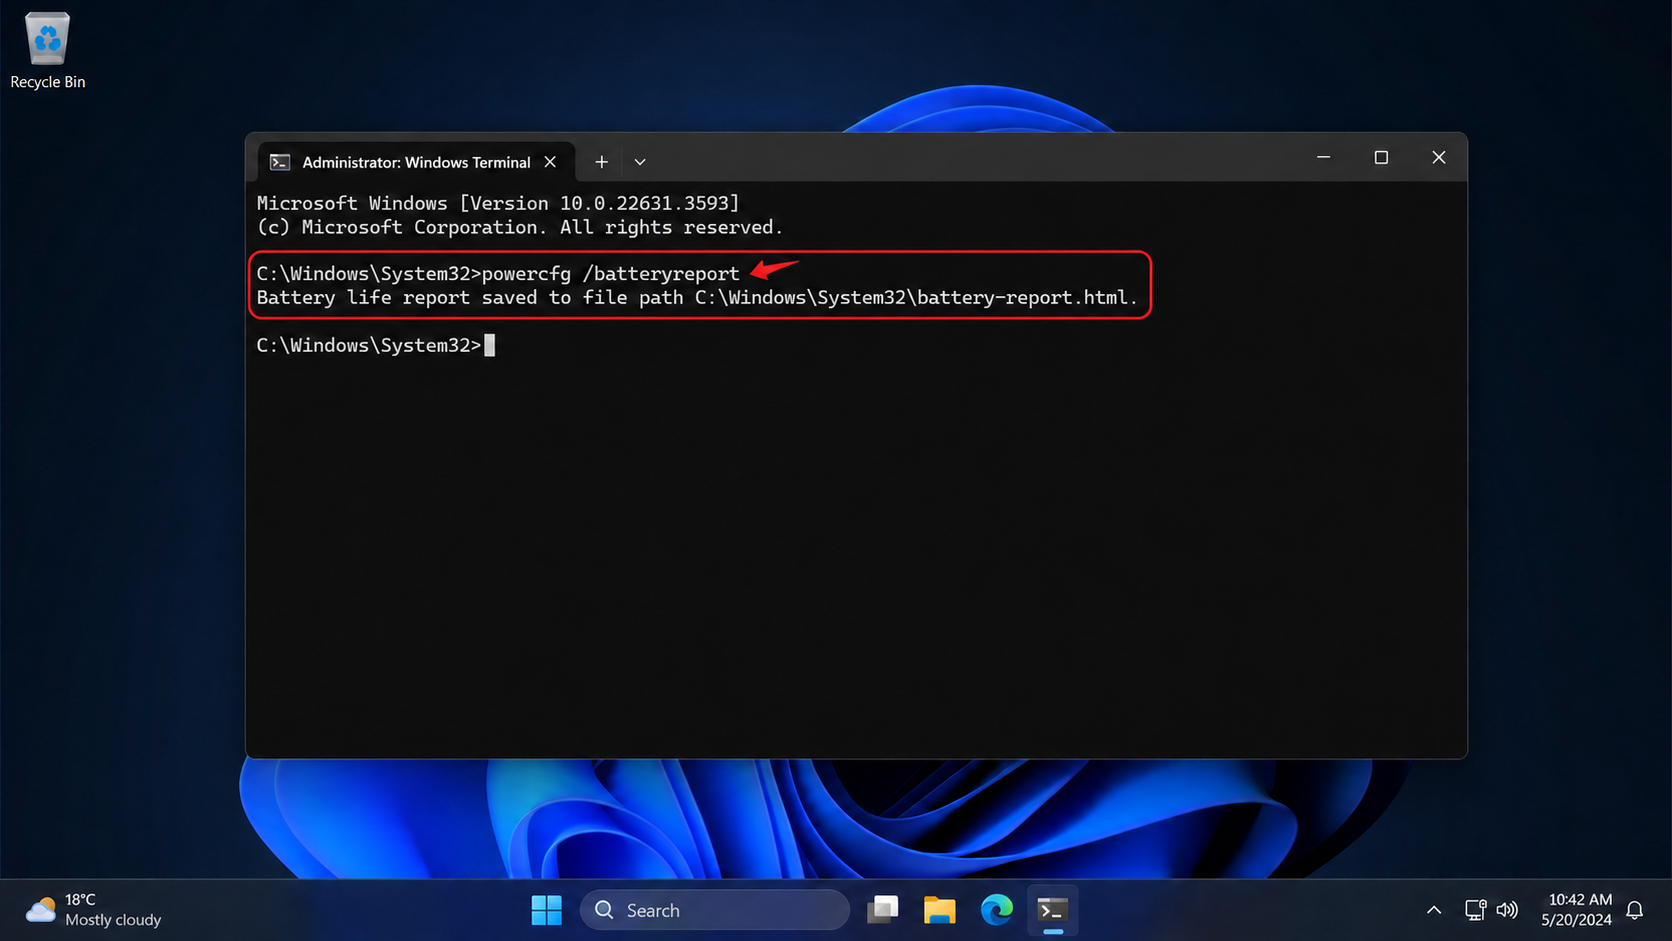The image size is (1672, 941).
Task: Open the Recycle Bin desktop icon
Action: (47, 50)
